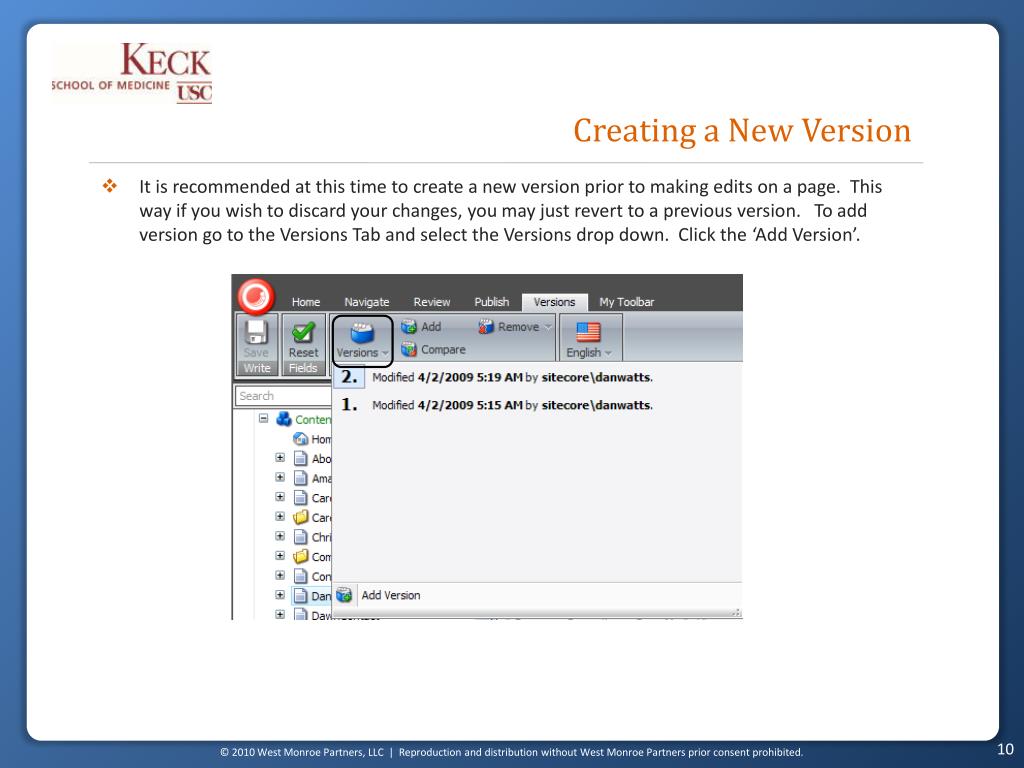This screenshot has height=768, width=1024.
Task: Select the Chri page item in tree
Action: [312, 537]
